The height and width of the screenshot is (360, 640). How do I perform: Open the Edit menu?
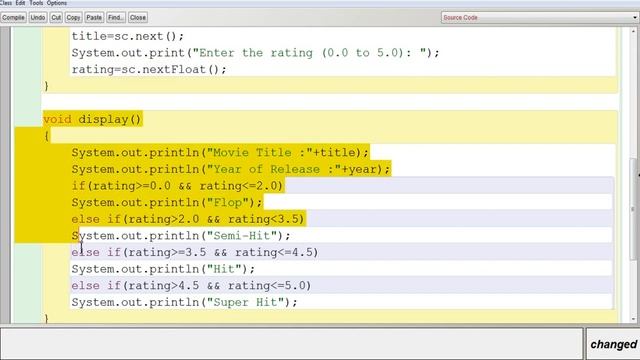click(20, 3)
